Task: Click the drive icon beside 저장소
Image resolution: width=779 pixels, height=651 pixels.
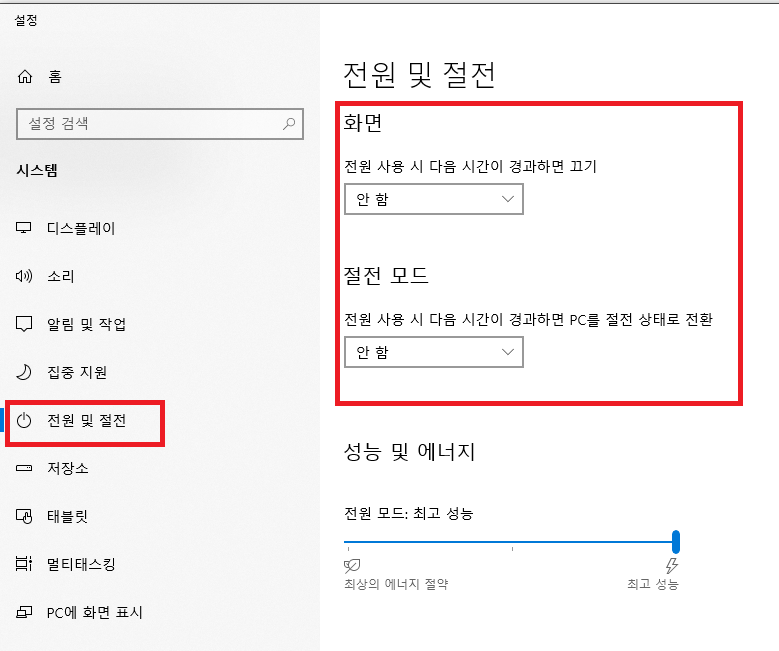Action: [24, 468]
